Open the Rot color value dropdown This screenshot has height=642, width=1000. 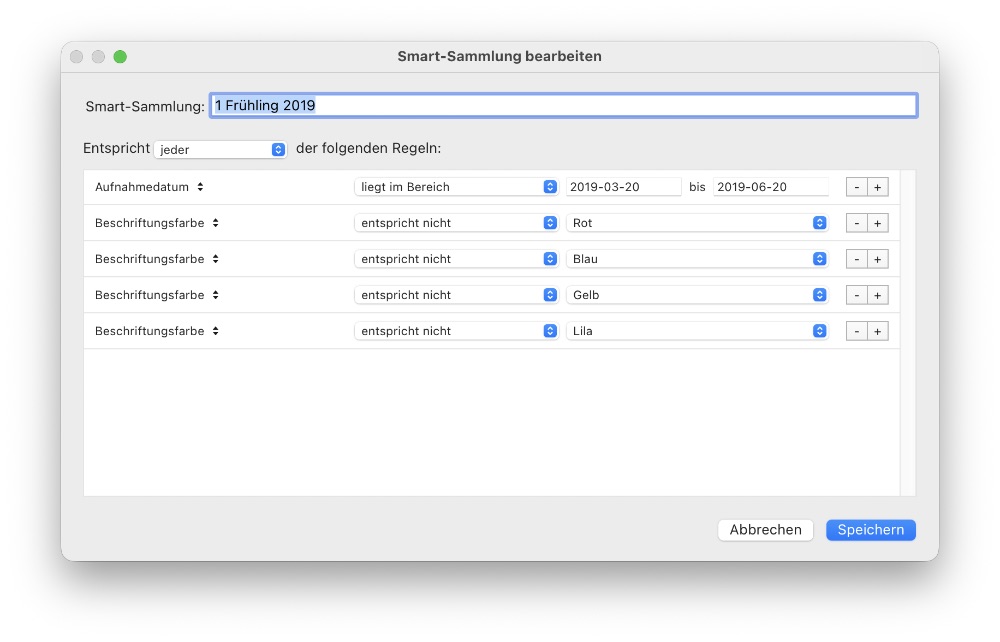click(x=697, y=223)
